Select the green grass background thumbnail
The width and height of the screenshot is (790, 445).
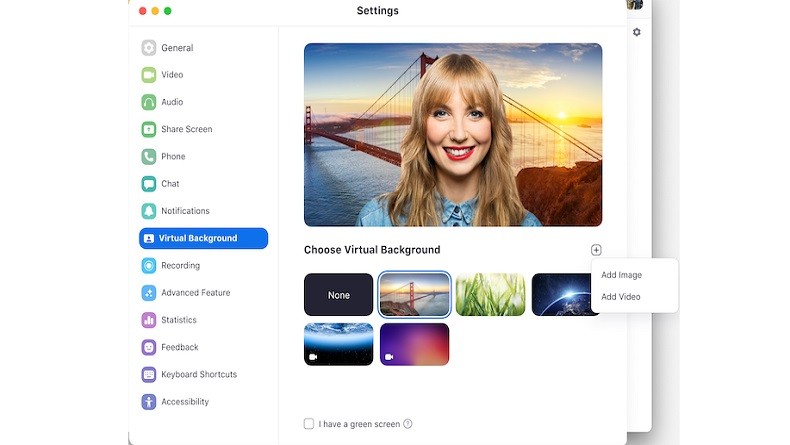click(x=490, y=295)
